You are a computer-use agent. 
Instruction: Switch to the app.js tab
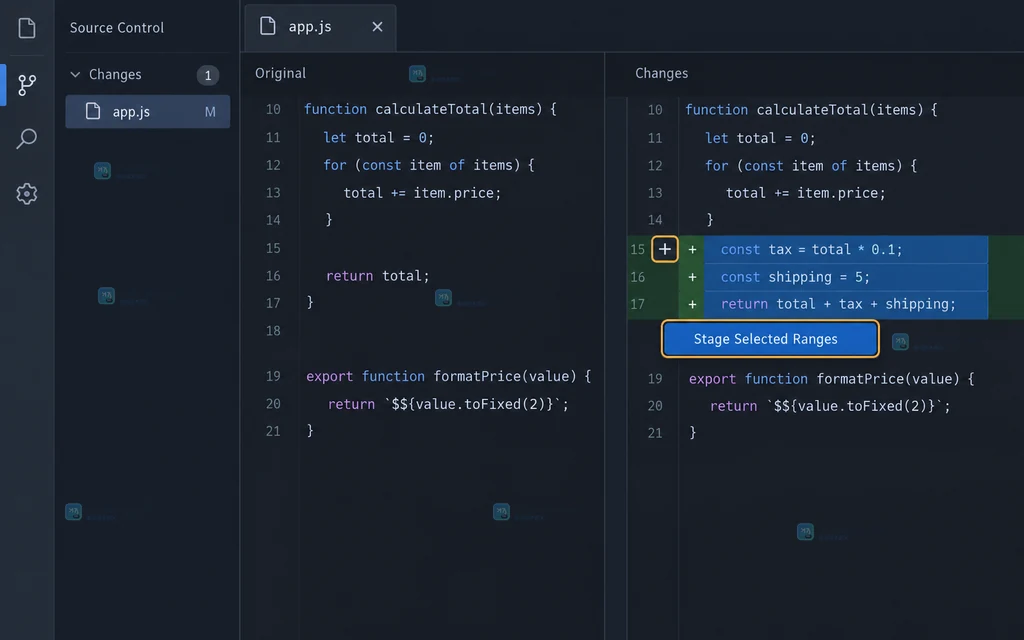(x=320, y=27)
